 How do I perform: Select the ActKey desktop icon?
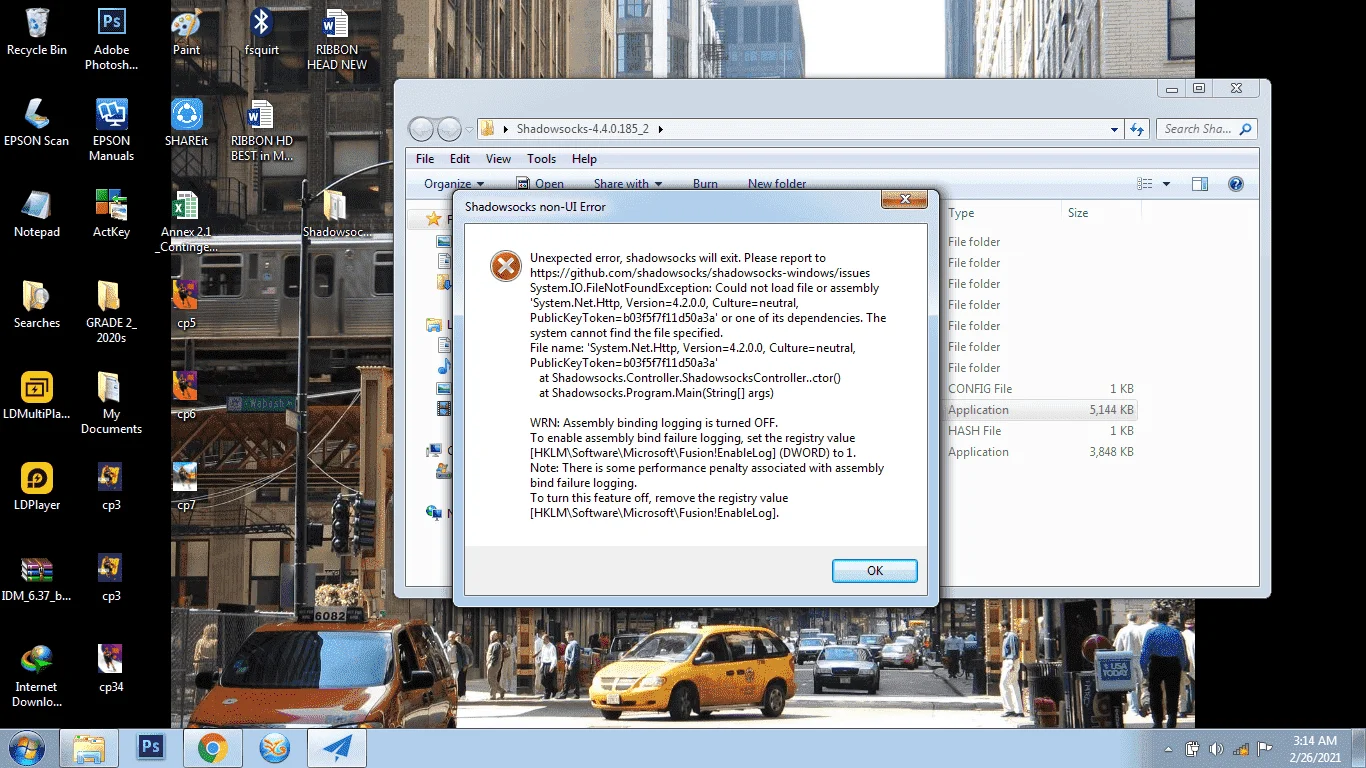pyautogui.click(x=111, y=214)
